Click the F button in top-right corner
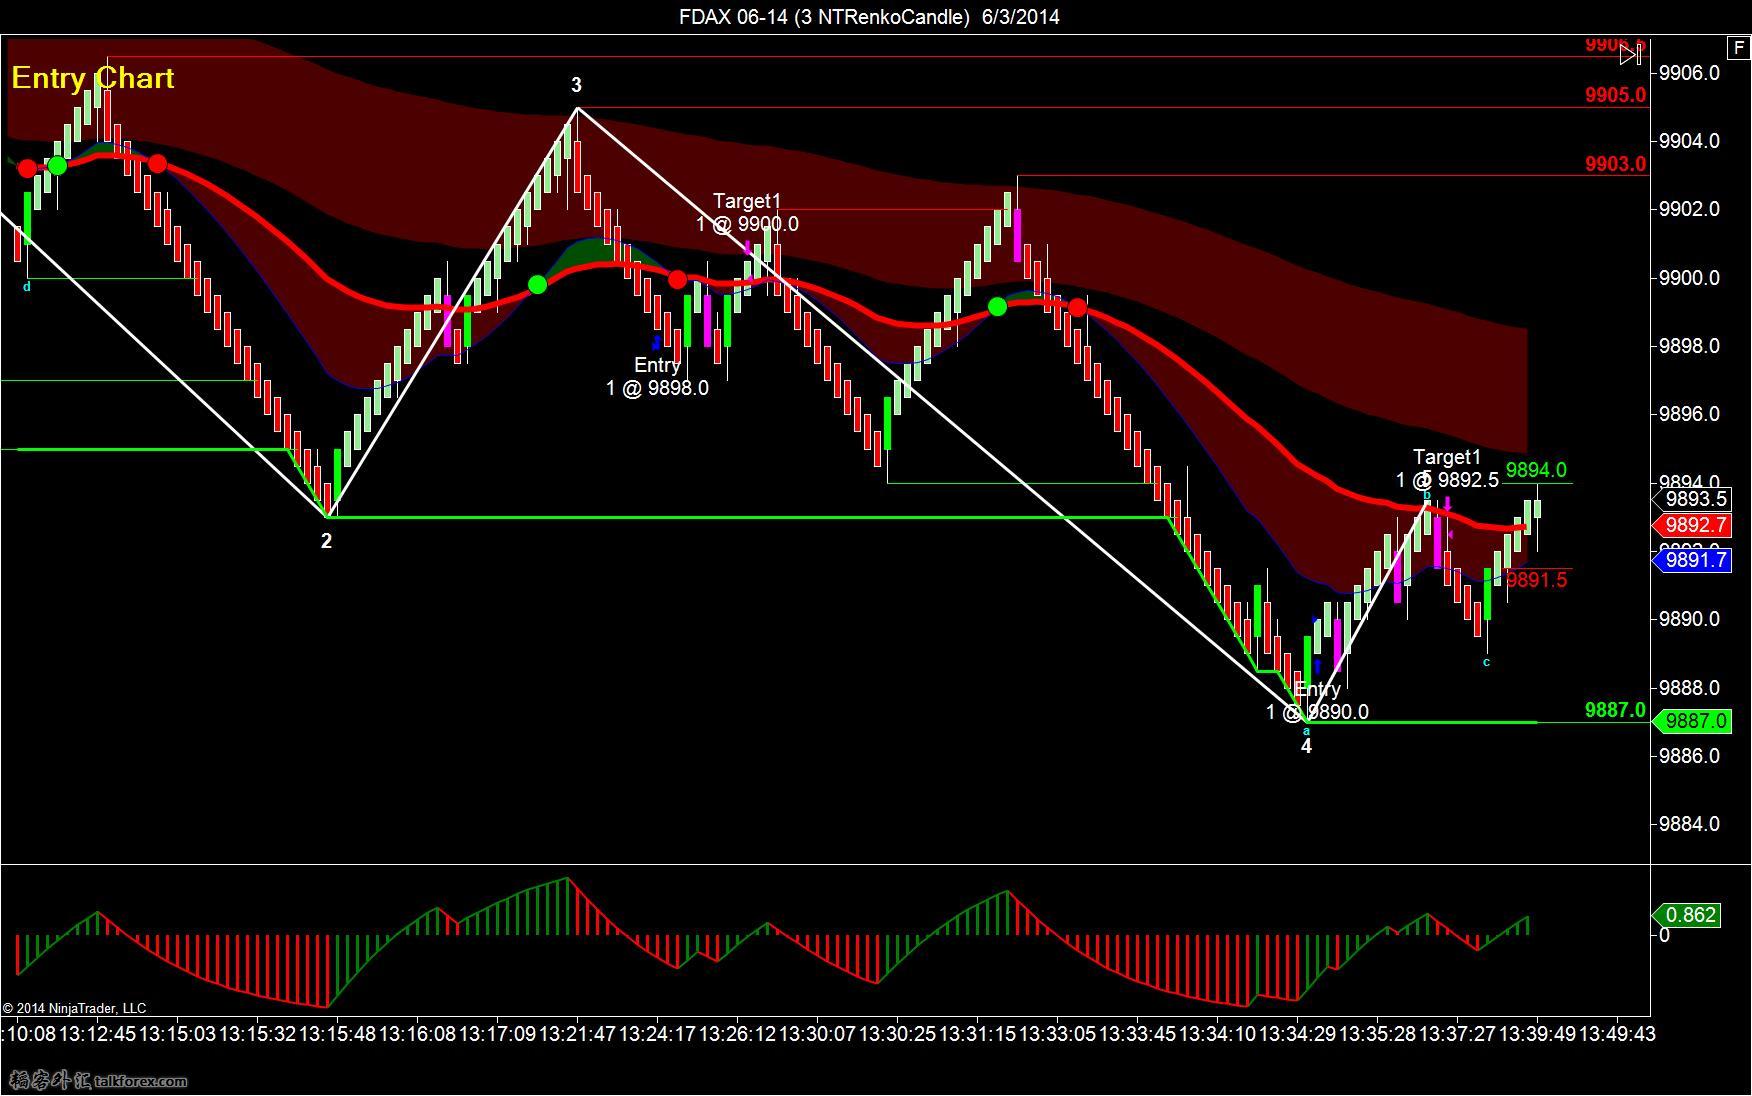The height and width of the screenshot is (1096, 1752). tap(1738, 47)
